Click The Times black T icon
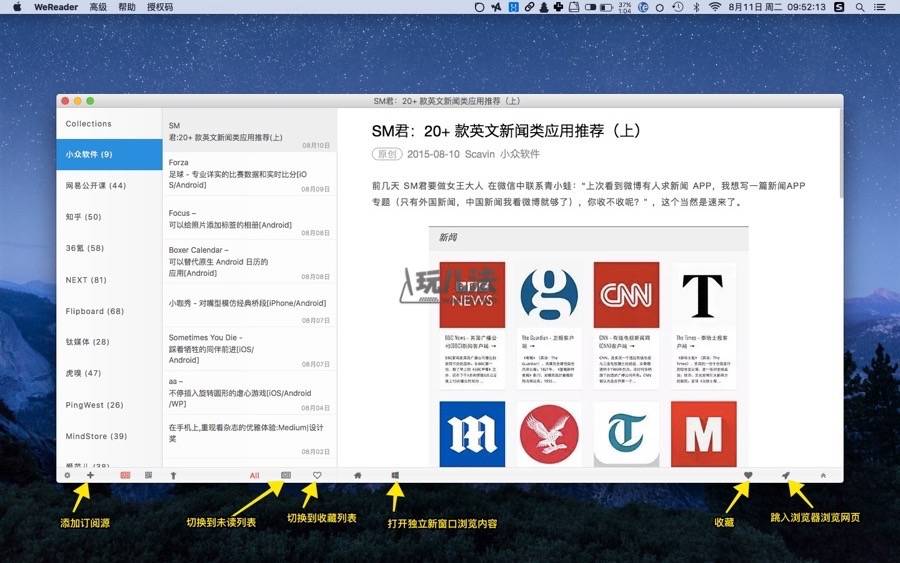Screen dimensions: 900x563 tap(703, 294)
